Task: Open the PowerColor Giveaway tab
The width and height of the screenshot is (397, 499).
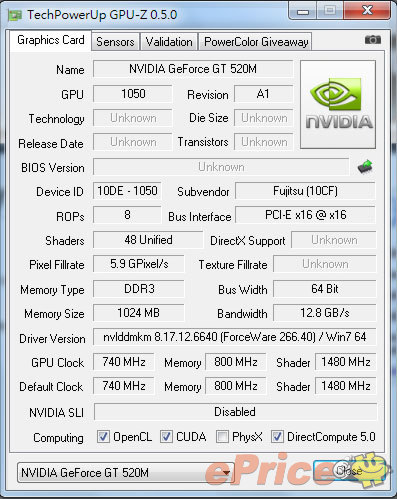Action: [x=256, y=42]
